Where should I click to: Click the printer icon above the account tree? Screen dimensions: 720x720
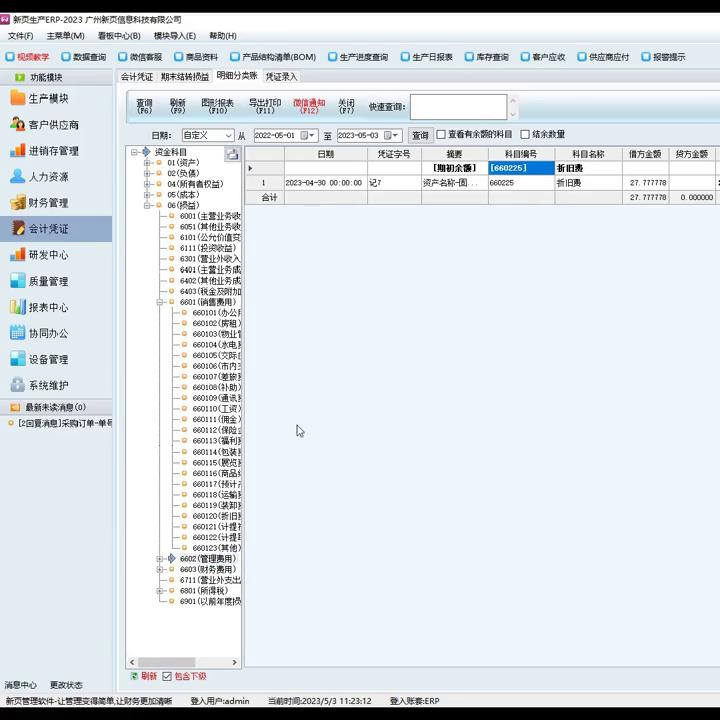[x=232, y=154]
